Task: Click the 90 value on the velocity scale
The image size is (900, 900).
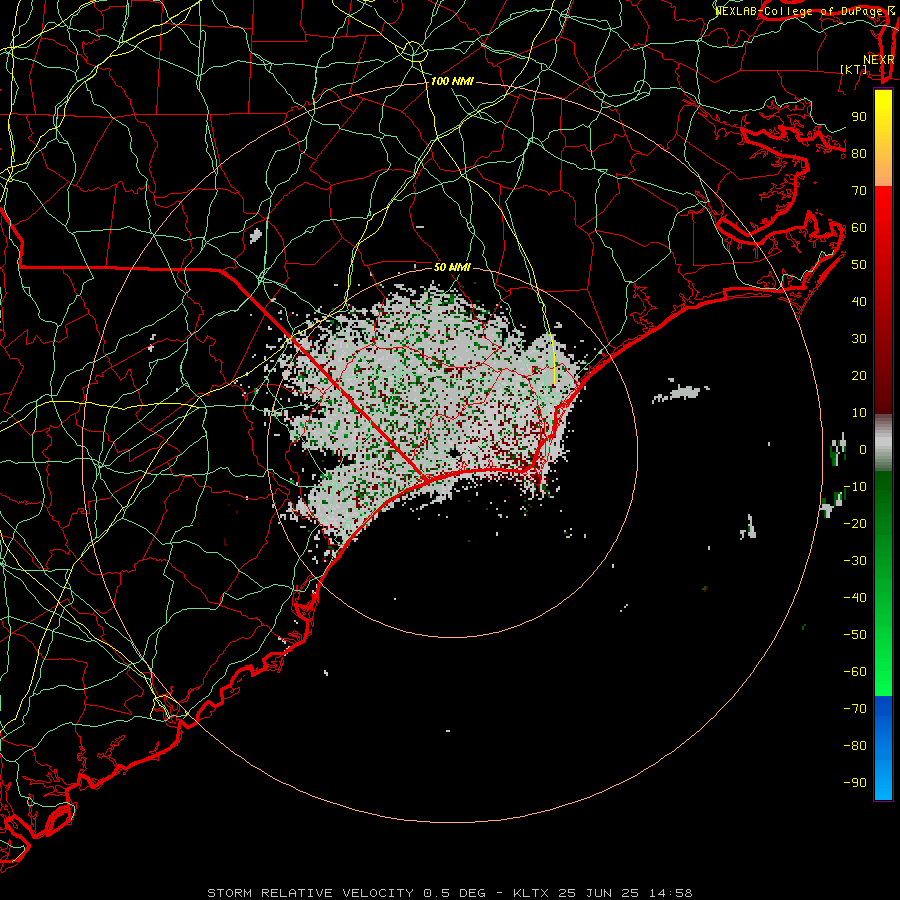Action: 859,117
